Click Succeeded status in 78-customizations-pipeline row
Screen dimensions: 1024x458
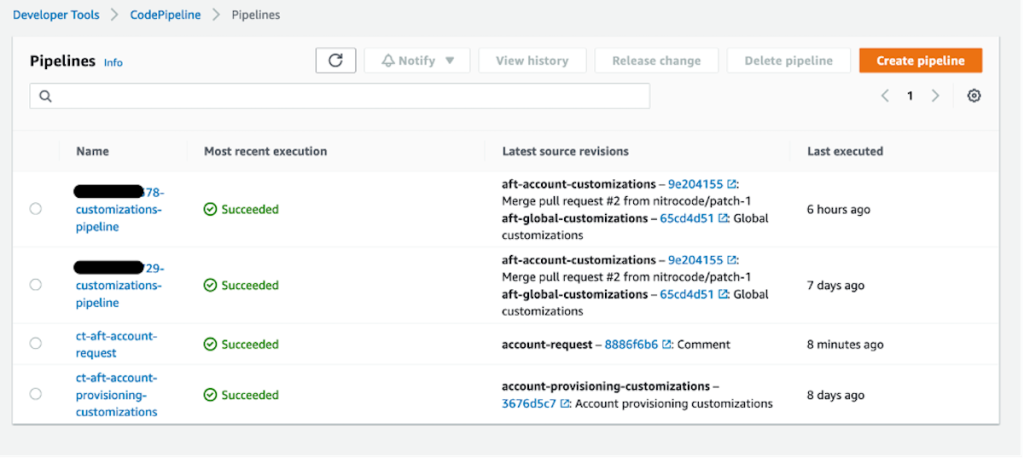click(x=241, y=209)
